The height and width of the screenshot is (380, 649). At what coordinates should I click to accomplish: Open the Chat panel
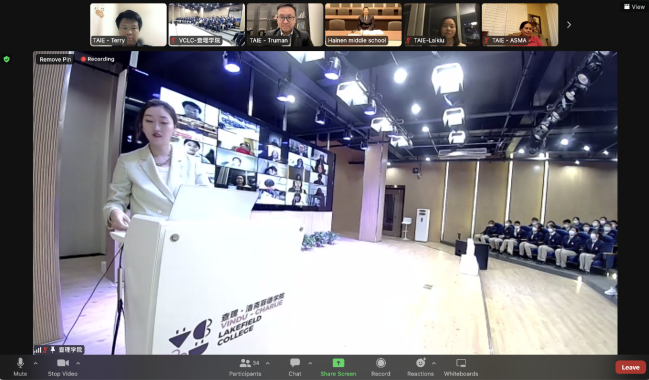click(295, 367)
